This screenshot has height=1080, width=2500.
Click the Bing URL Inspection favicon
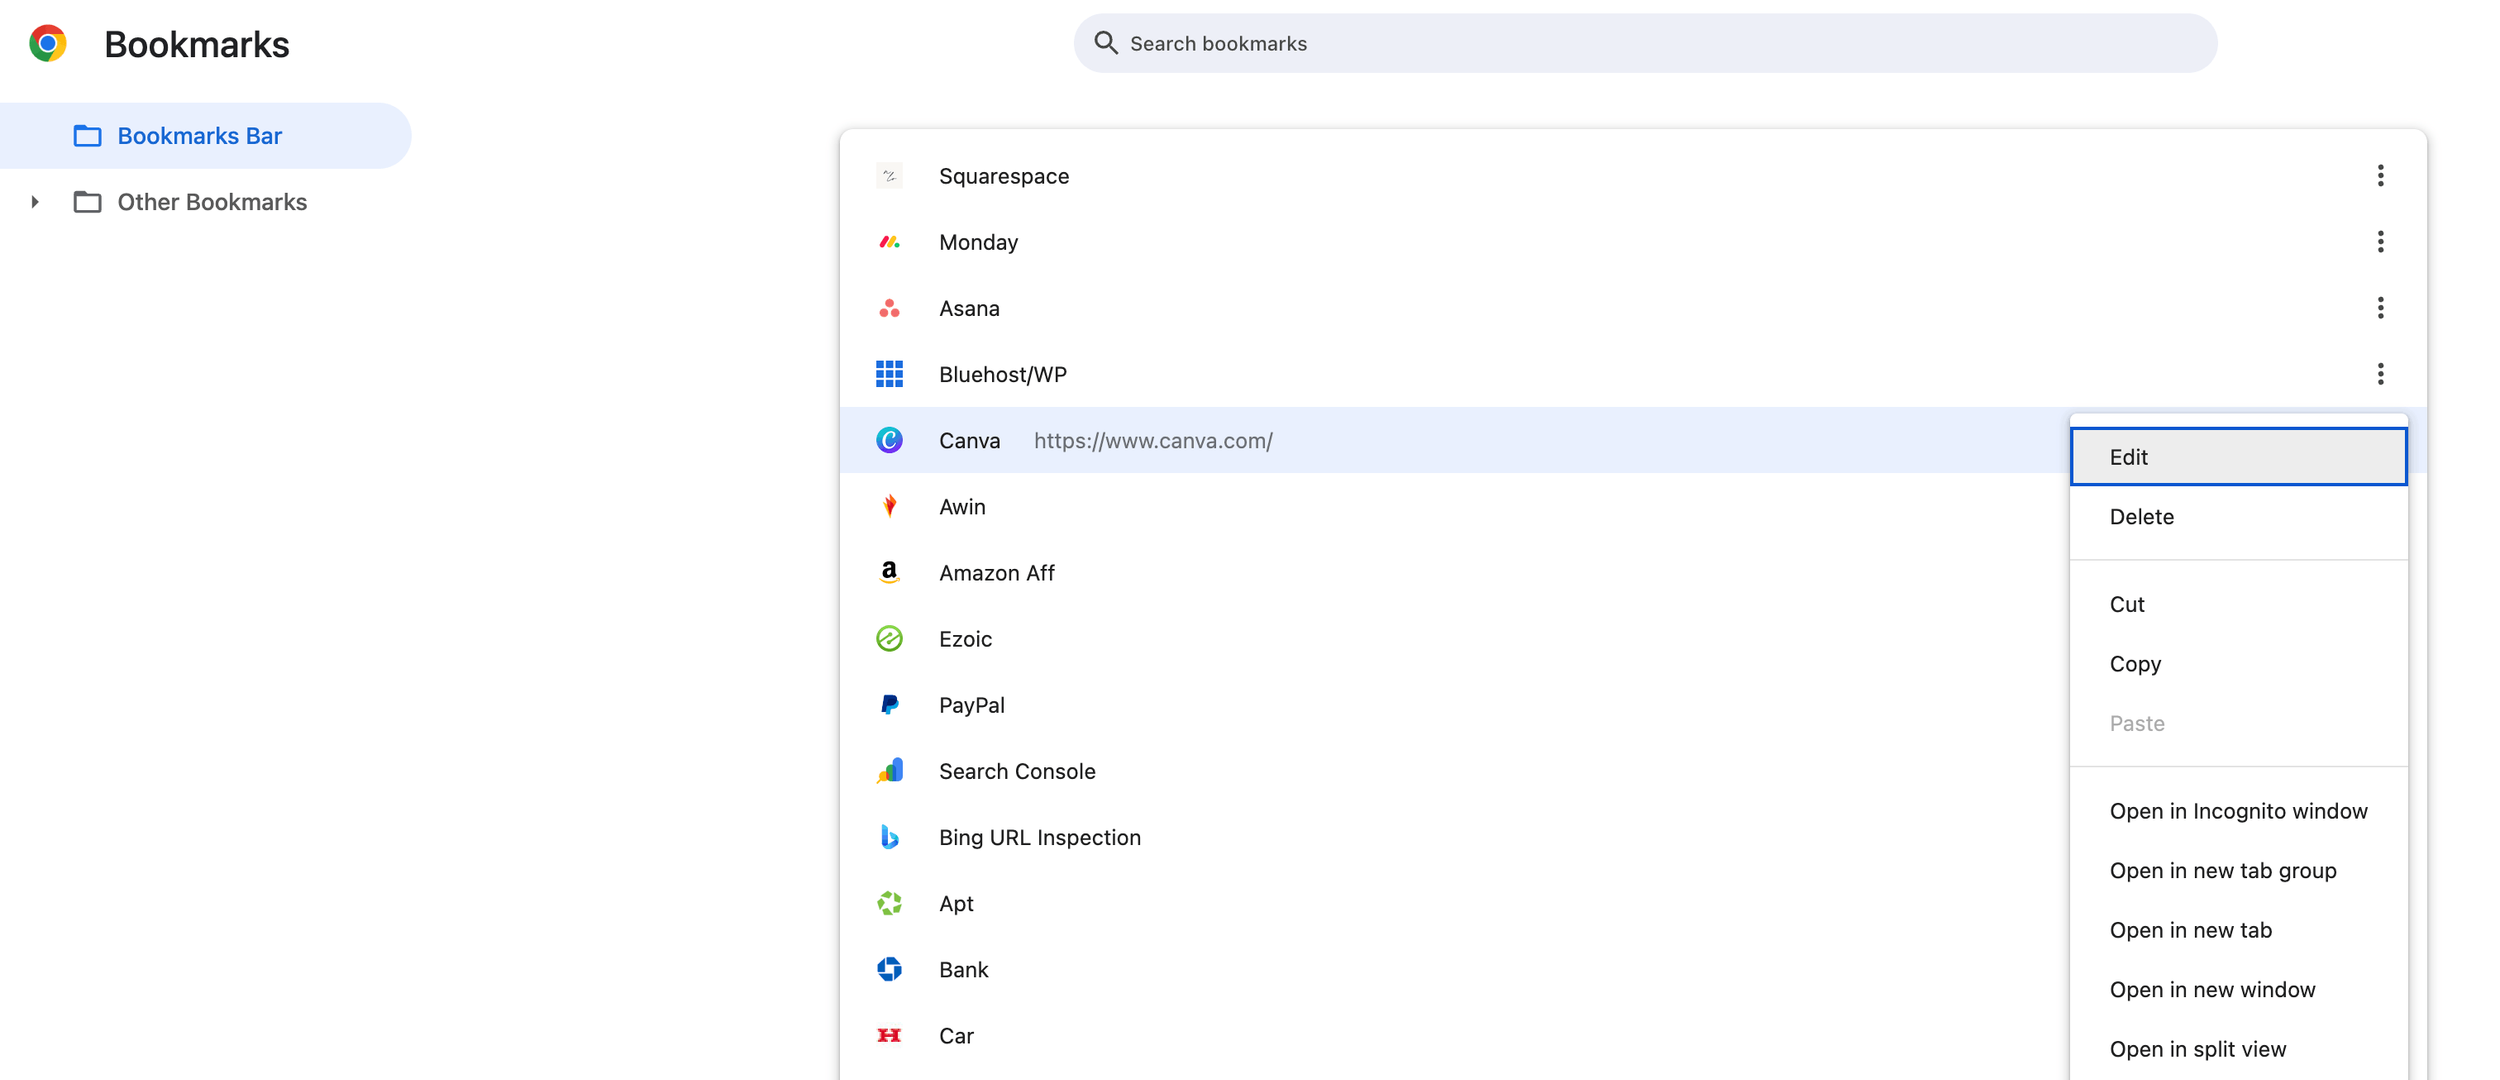point(889,837)
